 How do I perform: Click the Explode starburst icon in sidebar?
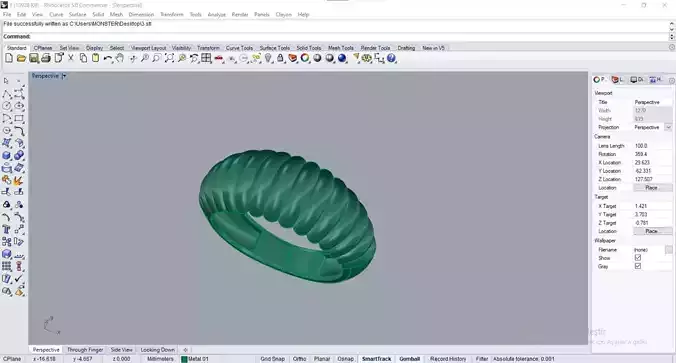(x=19, y=180)
